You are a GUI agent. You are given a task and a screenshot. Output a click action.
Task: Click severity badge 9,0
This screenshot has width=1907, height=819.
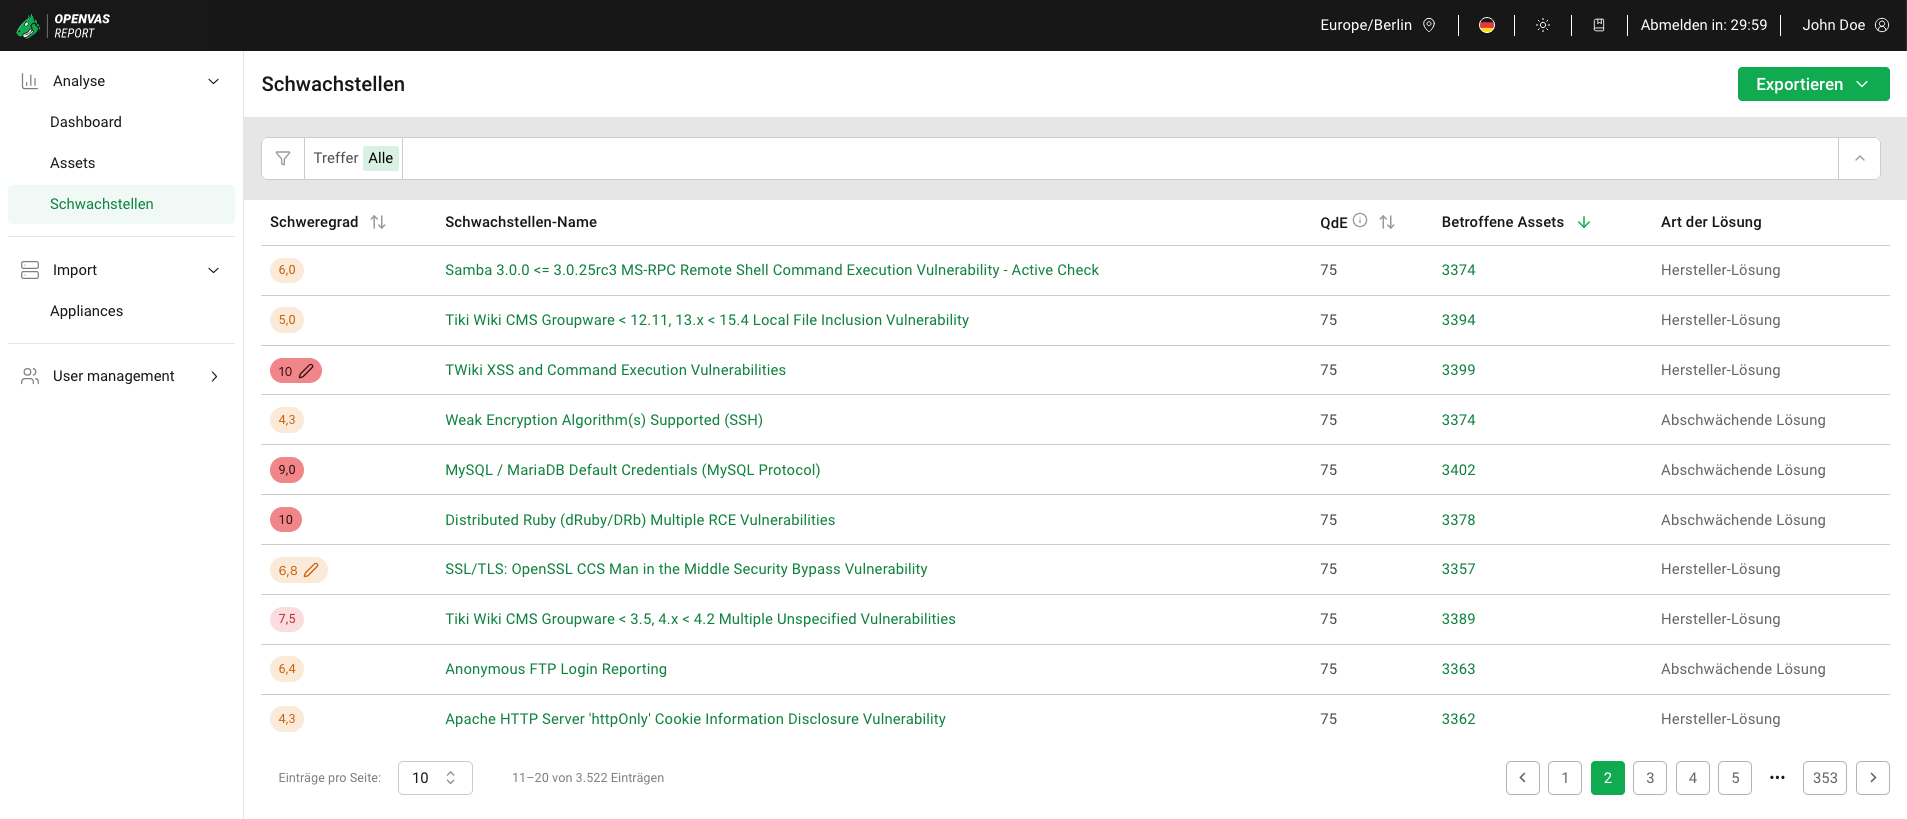tap(287, 470)
